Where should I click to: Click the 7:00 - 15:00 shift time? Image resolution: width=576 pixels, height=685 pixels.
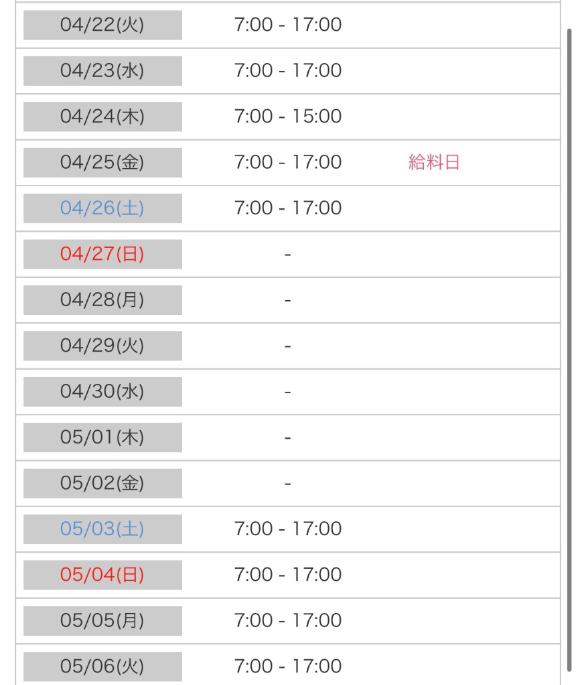tap(288, 116)
